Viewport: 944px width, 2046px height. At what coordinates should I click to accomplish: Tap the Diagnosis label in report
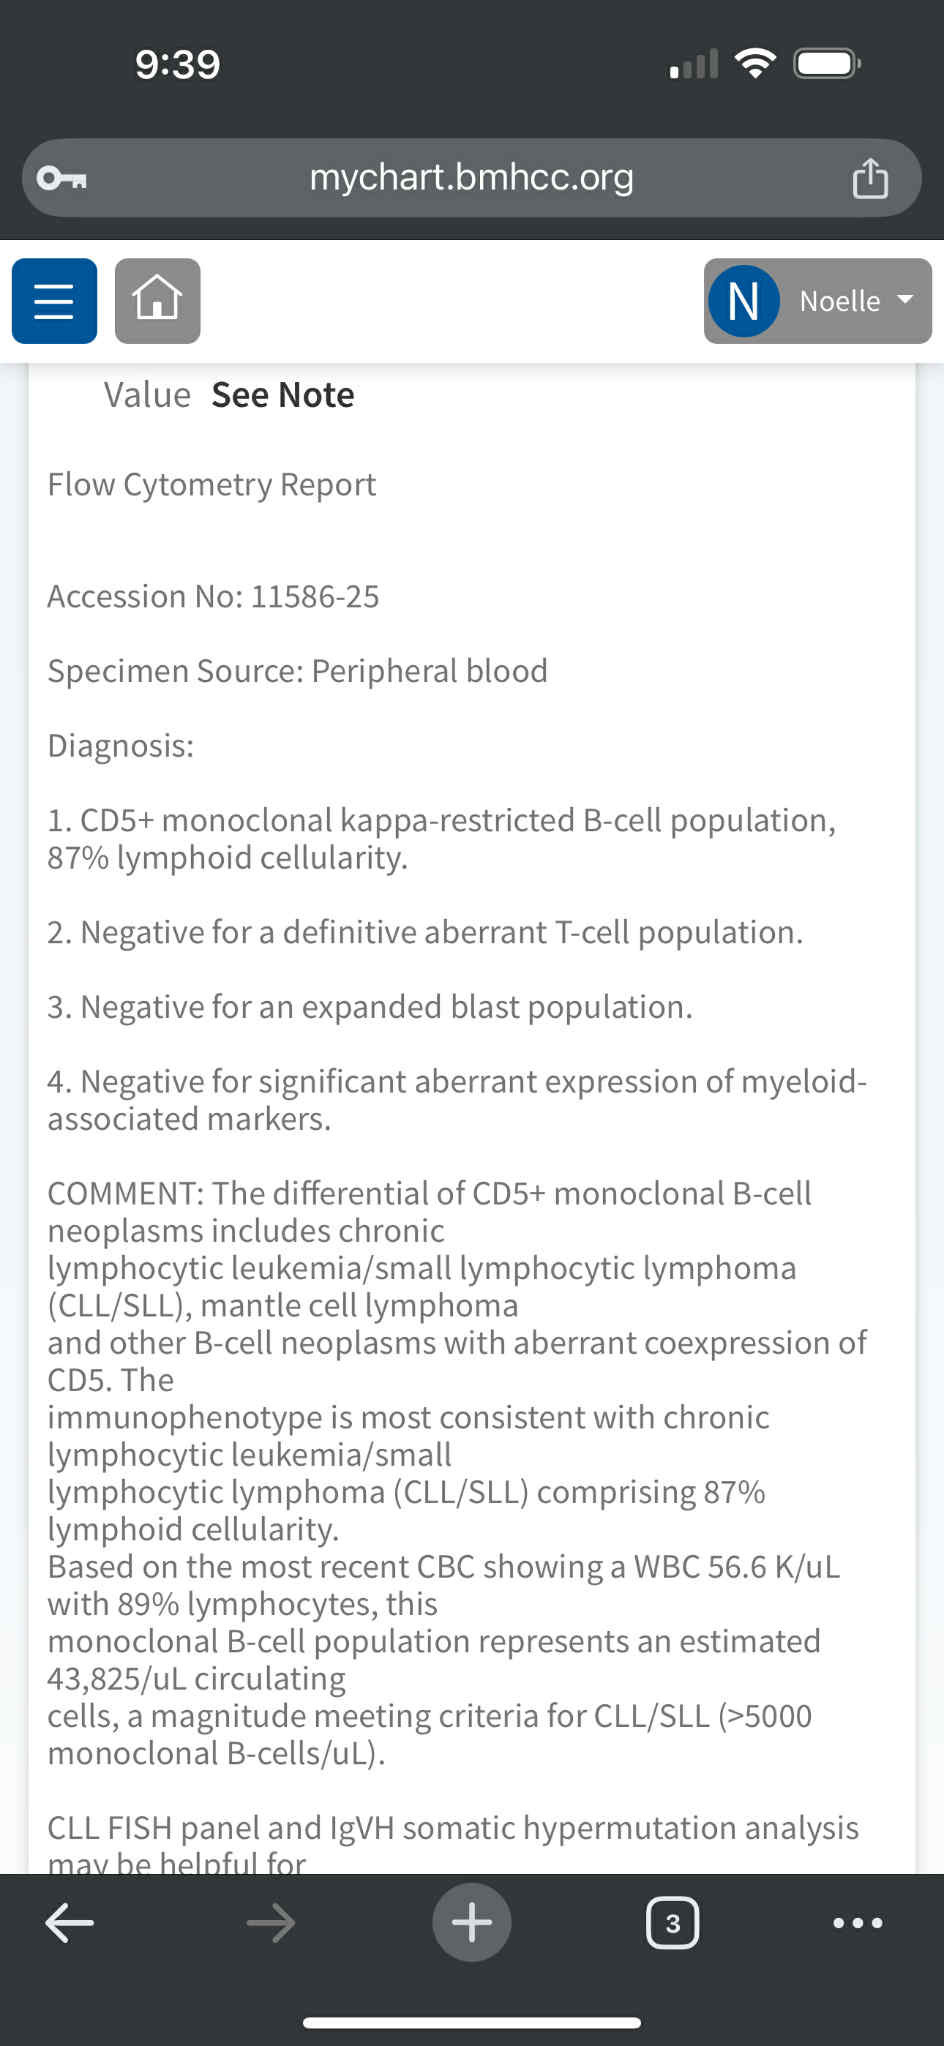pos(120,746)
